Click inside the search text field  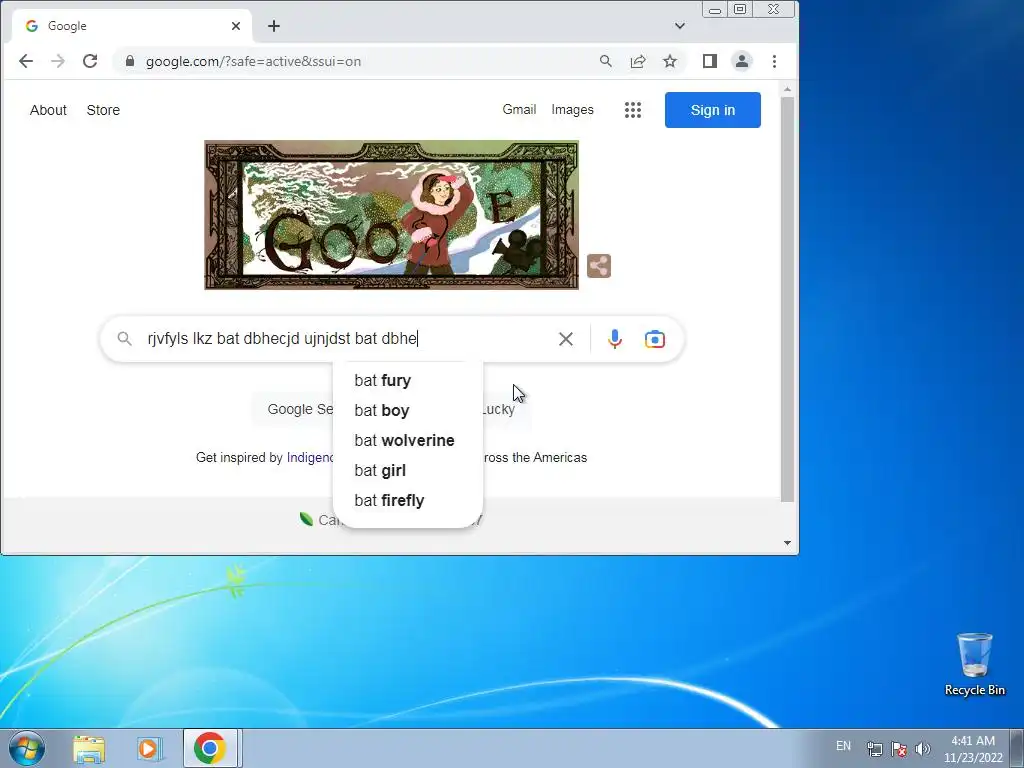click(x=346, y=339)
